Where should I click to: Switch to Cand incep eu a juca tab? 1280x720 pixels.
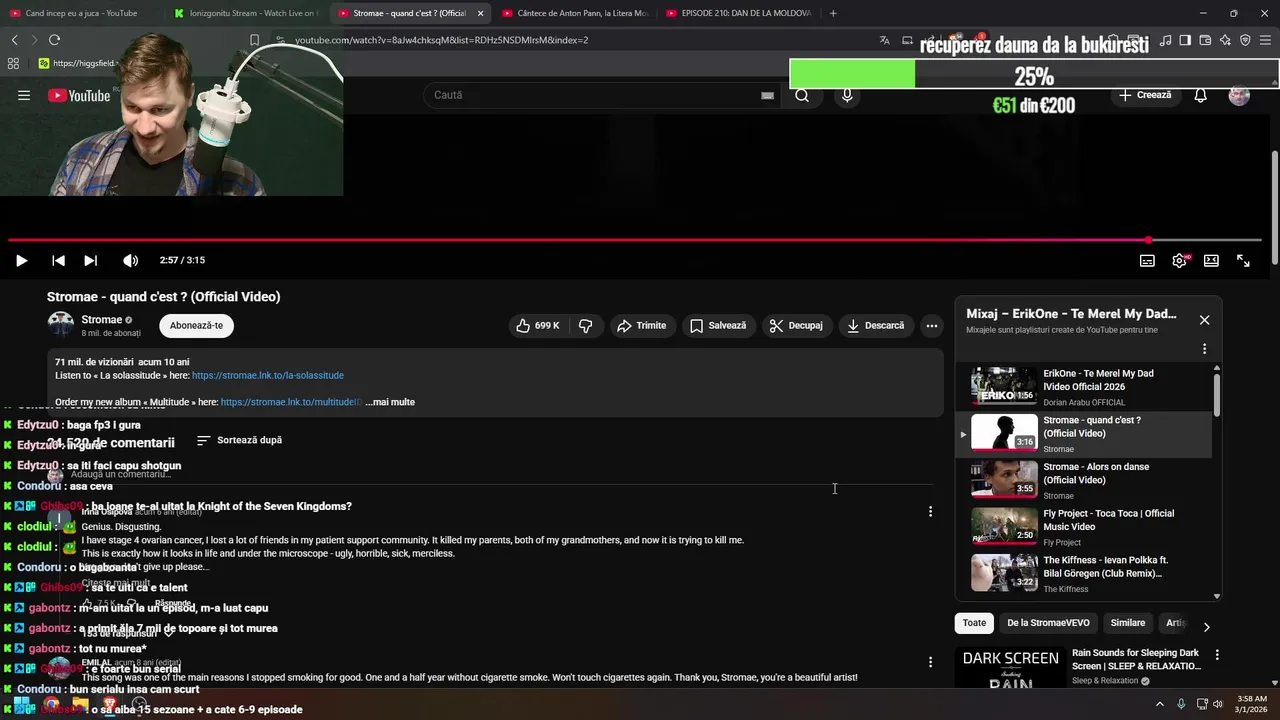[80, 13]
